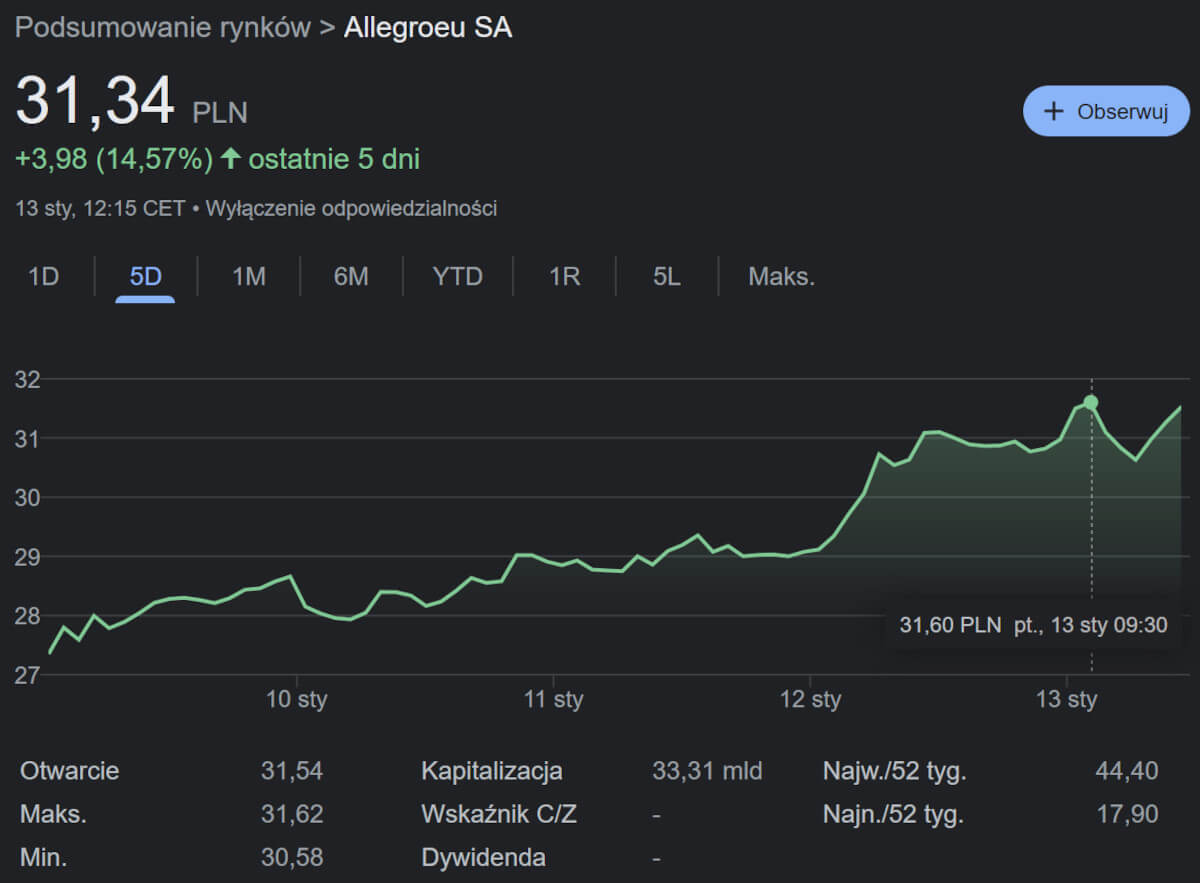This screenshot has width=1200, height=883.
Task: Click the Kapitalizacja value 33,31 mld
Action: (x=707, y=771)
